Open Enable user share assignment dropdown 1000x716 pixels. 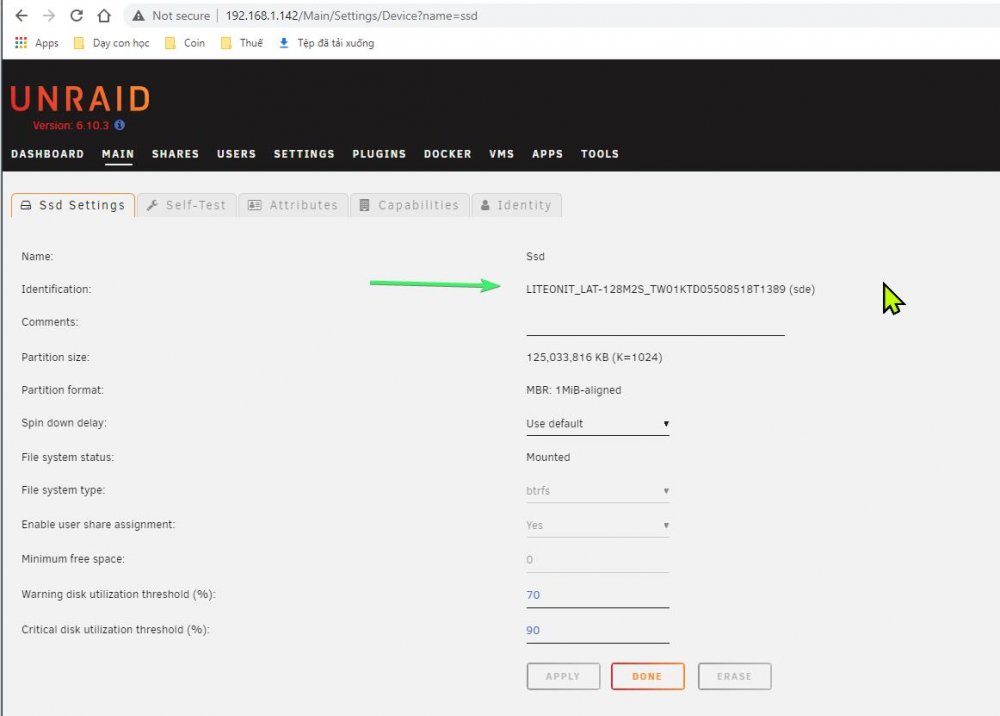tap(598, 525)
